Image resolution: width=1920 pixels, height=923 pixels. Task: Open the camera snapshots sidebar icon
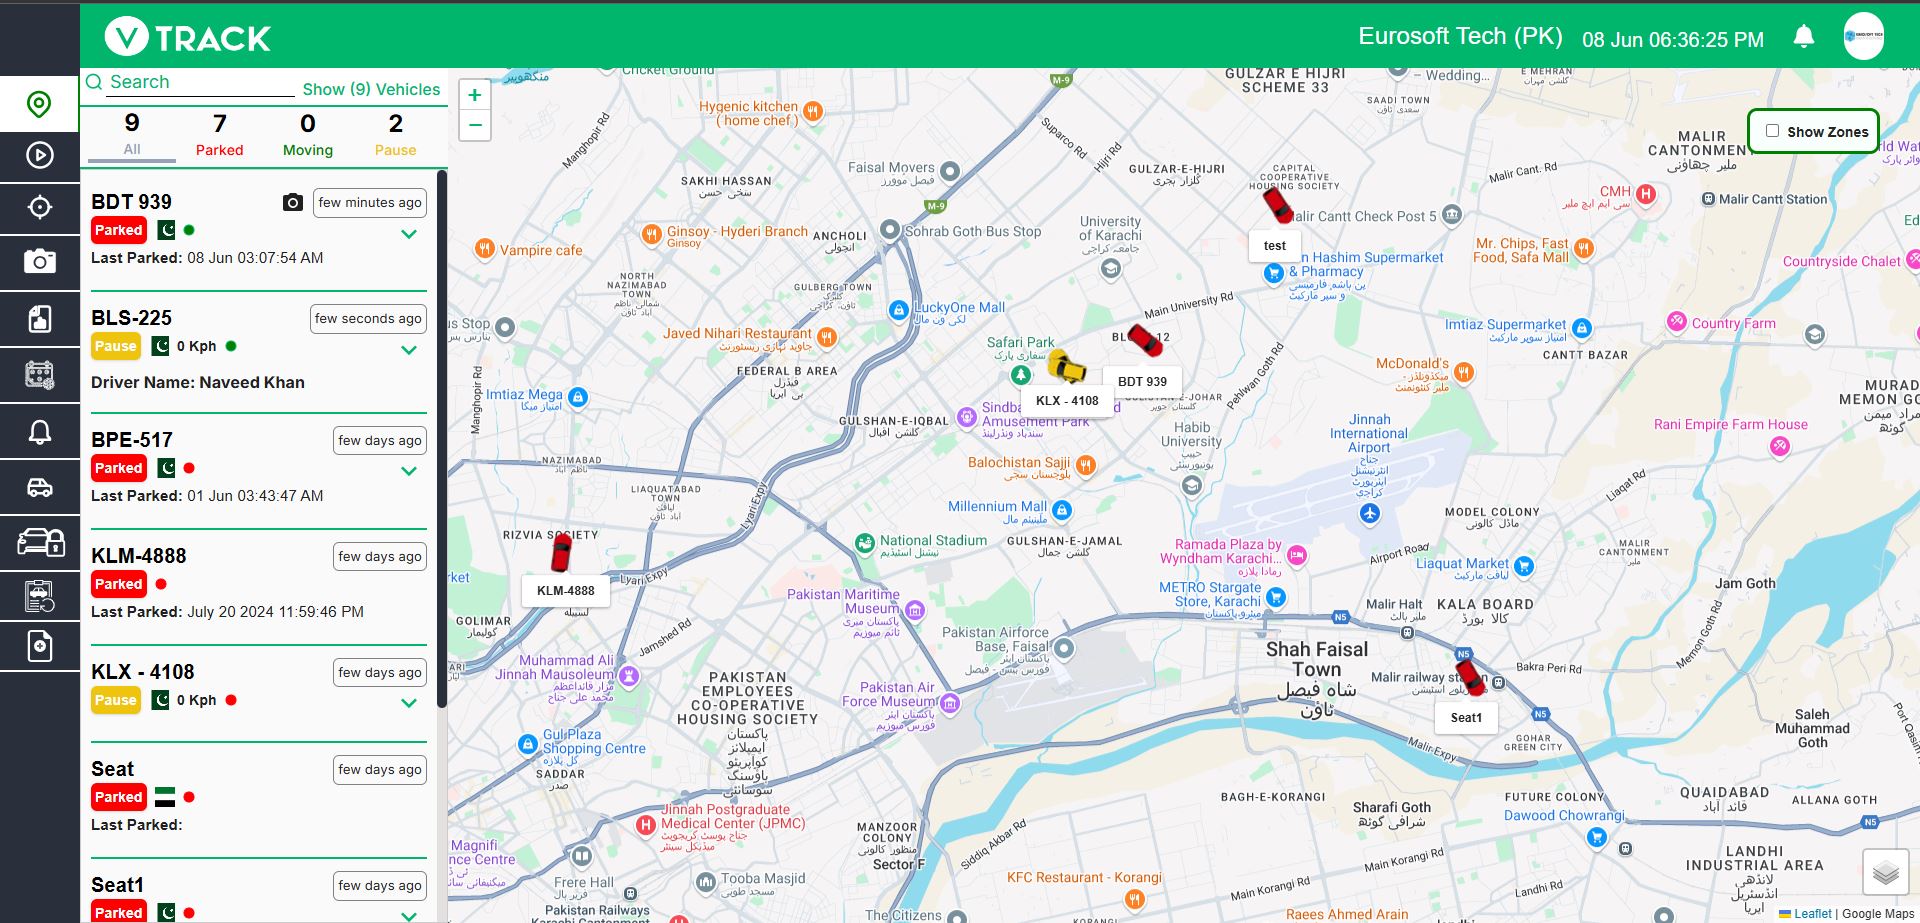(x=39, y=262)
